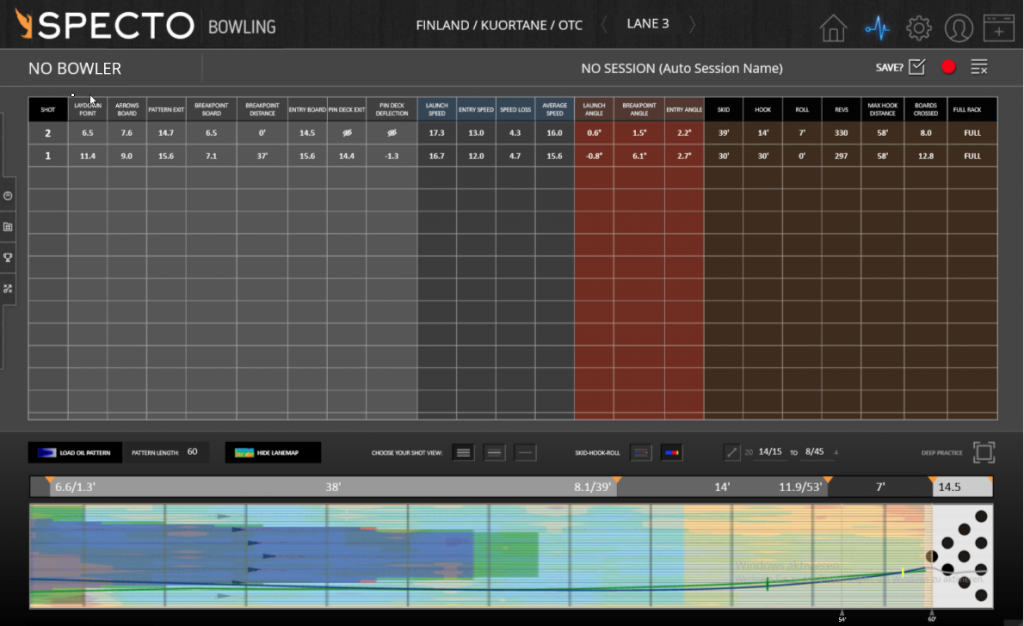Click the red record button
The image size is (1024, 626).
point(948,67)
